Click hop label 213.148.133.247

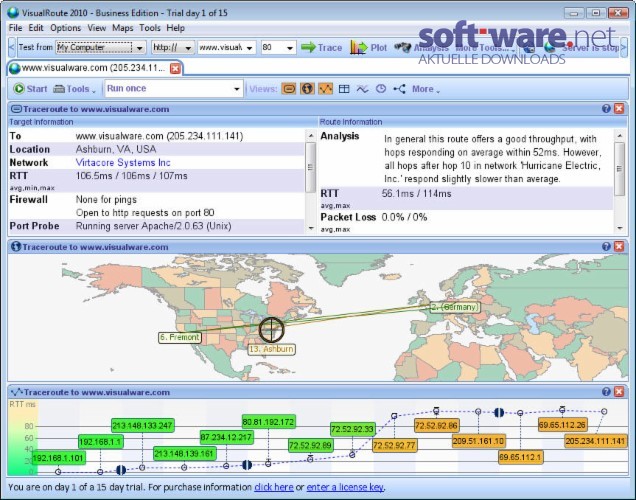[x=142, y=425]
